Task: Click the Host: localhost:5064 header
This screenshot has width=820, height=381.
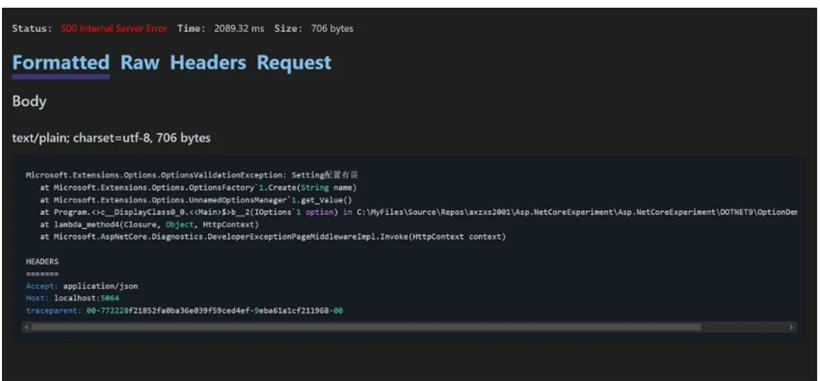Action: click(x=73, y=298)
